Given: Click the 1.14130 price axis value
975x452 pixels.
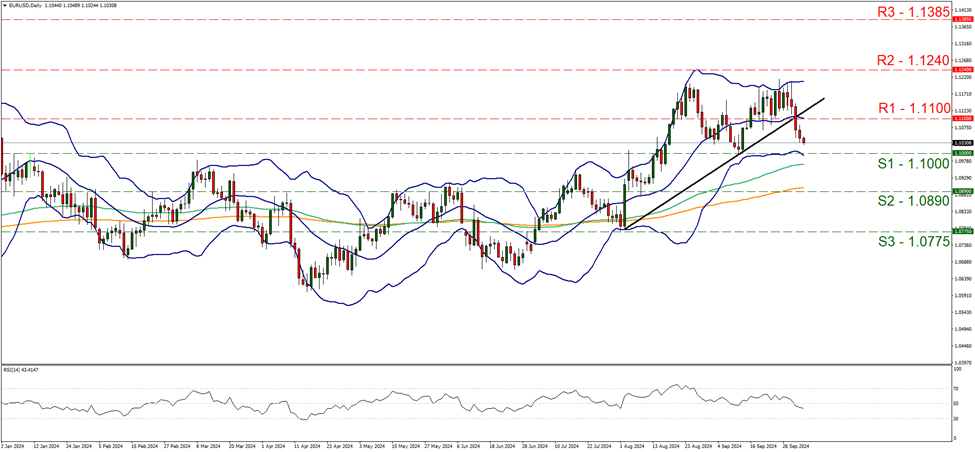Looking at the screenshot, I should [965, 10].
